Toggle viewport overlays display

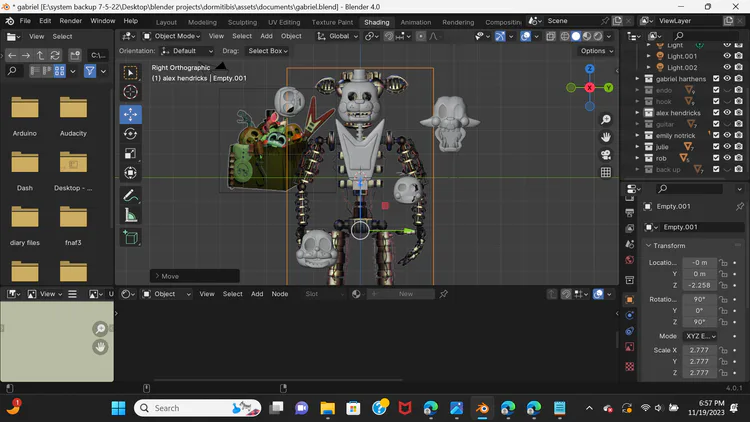coord(525,36)
